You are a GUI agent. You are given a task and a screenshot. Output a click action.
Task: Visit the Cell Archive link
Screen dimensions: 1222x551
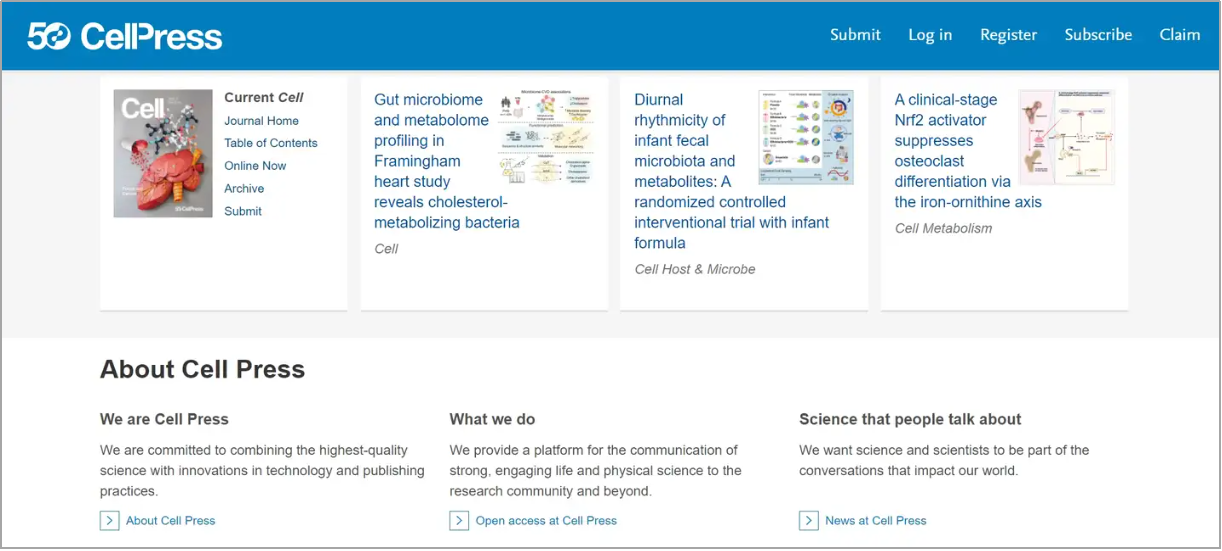pos(244,188)
